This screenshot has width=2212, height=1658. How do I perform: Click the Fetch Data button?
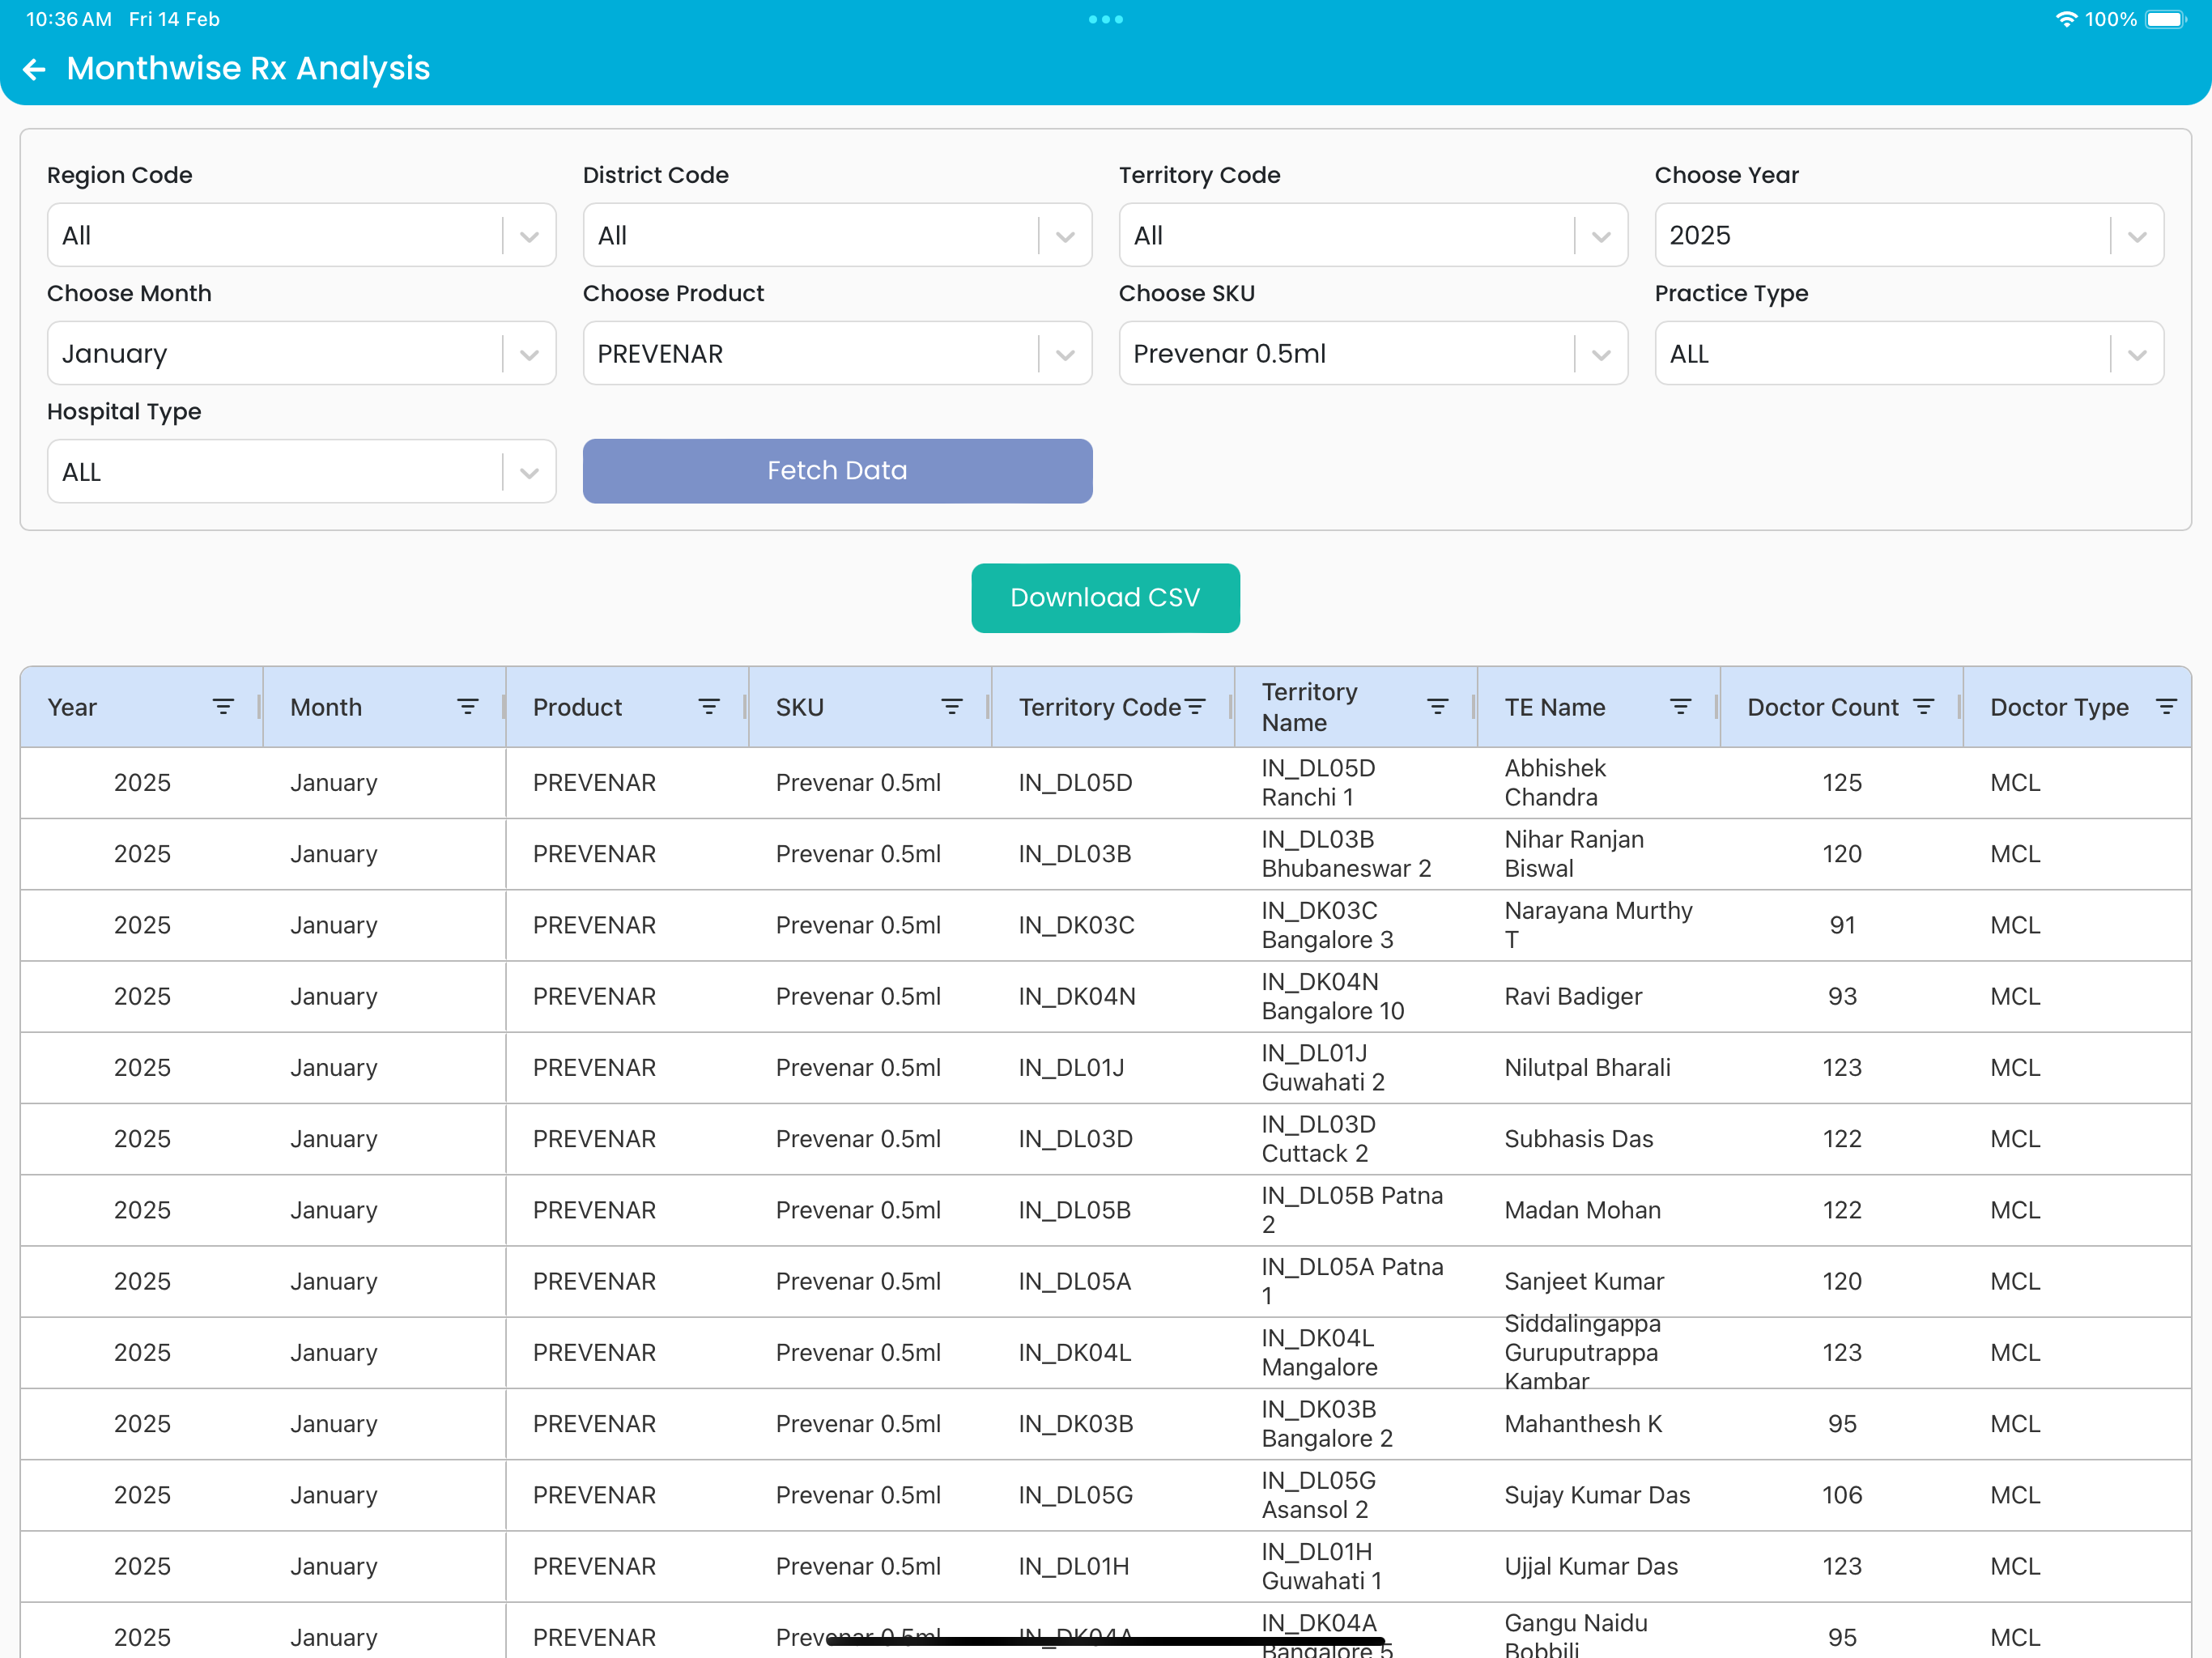tap(837, 471)
